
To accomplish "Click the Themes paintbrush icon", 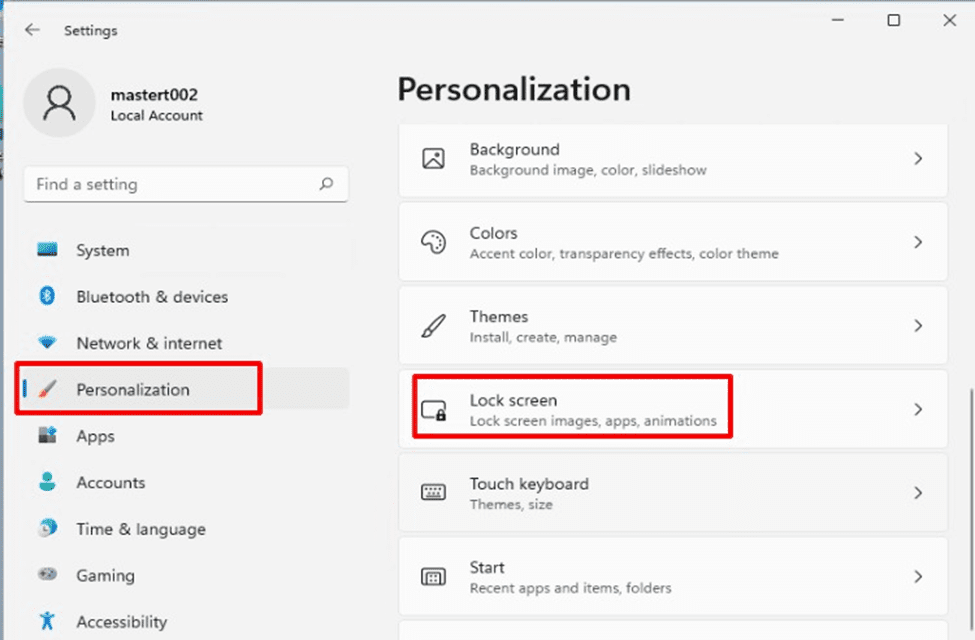I will tap(433, 326).
